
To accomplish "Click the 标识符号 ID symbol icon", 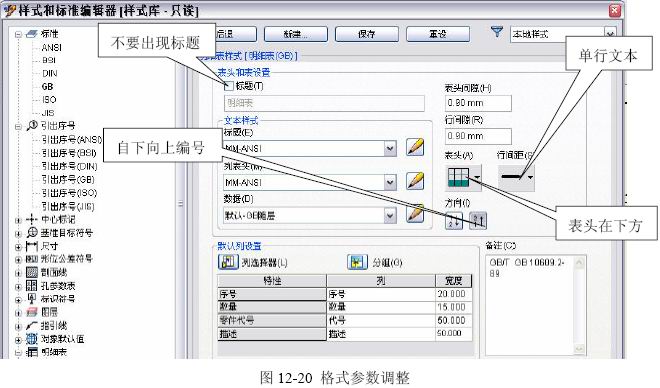I will 32,298.
